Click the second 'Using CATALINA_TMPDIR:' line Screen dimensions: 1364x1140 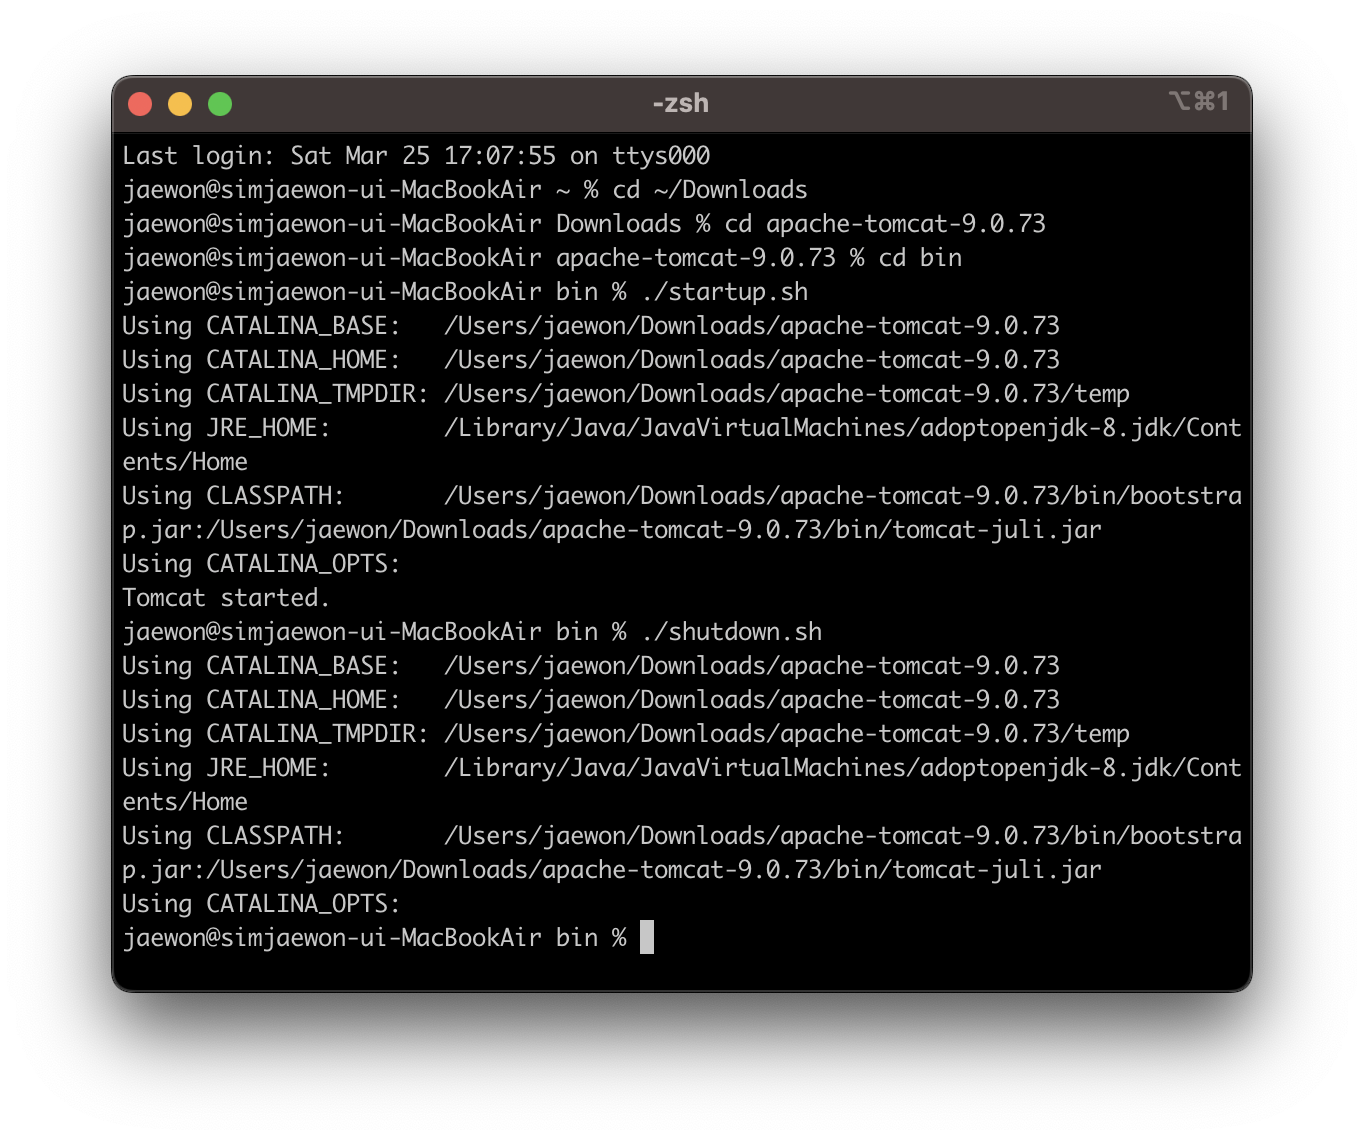[626, 734]
